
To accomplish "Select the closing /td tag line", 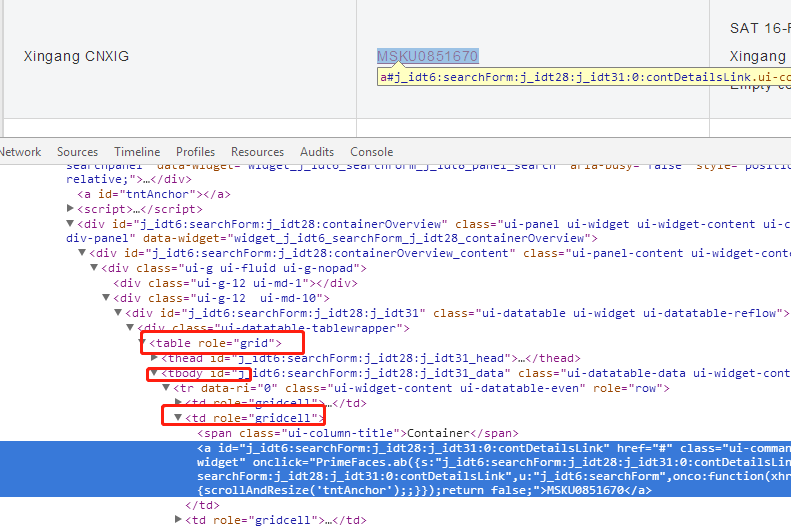I will [202, 505].
